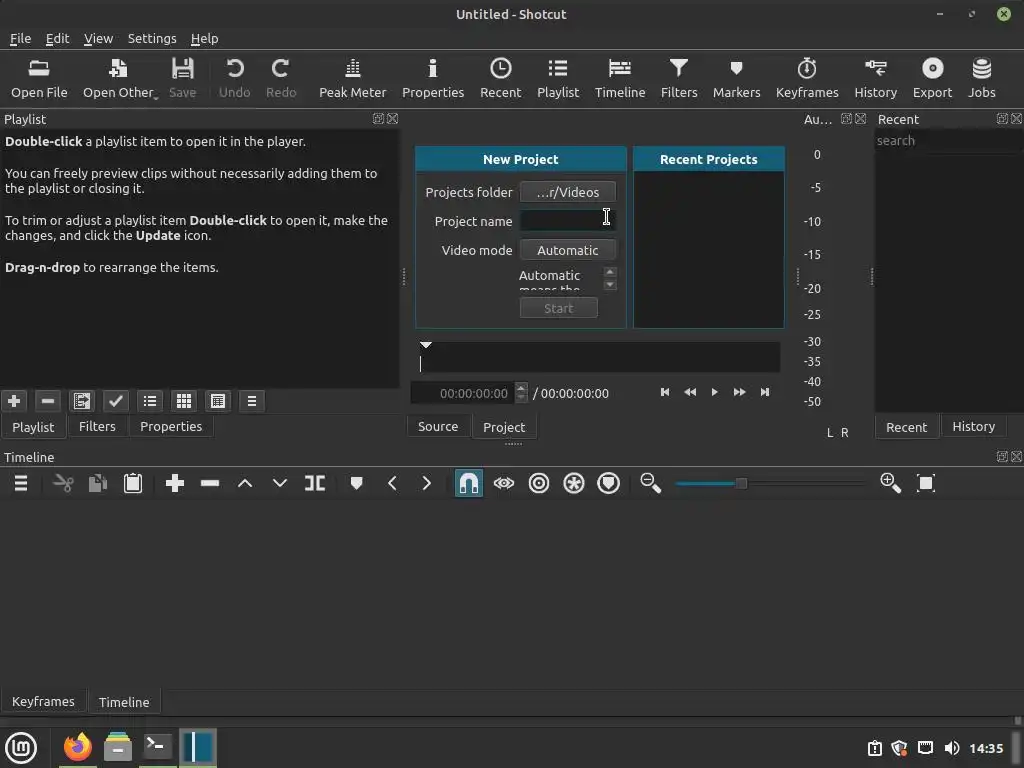Switch to the History tab in right panel
The height and width of the screenshot is (768, 1024).
point(973,426)
